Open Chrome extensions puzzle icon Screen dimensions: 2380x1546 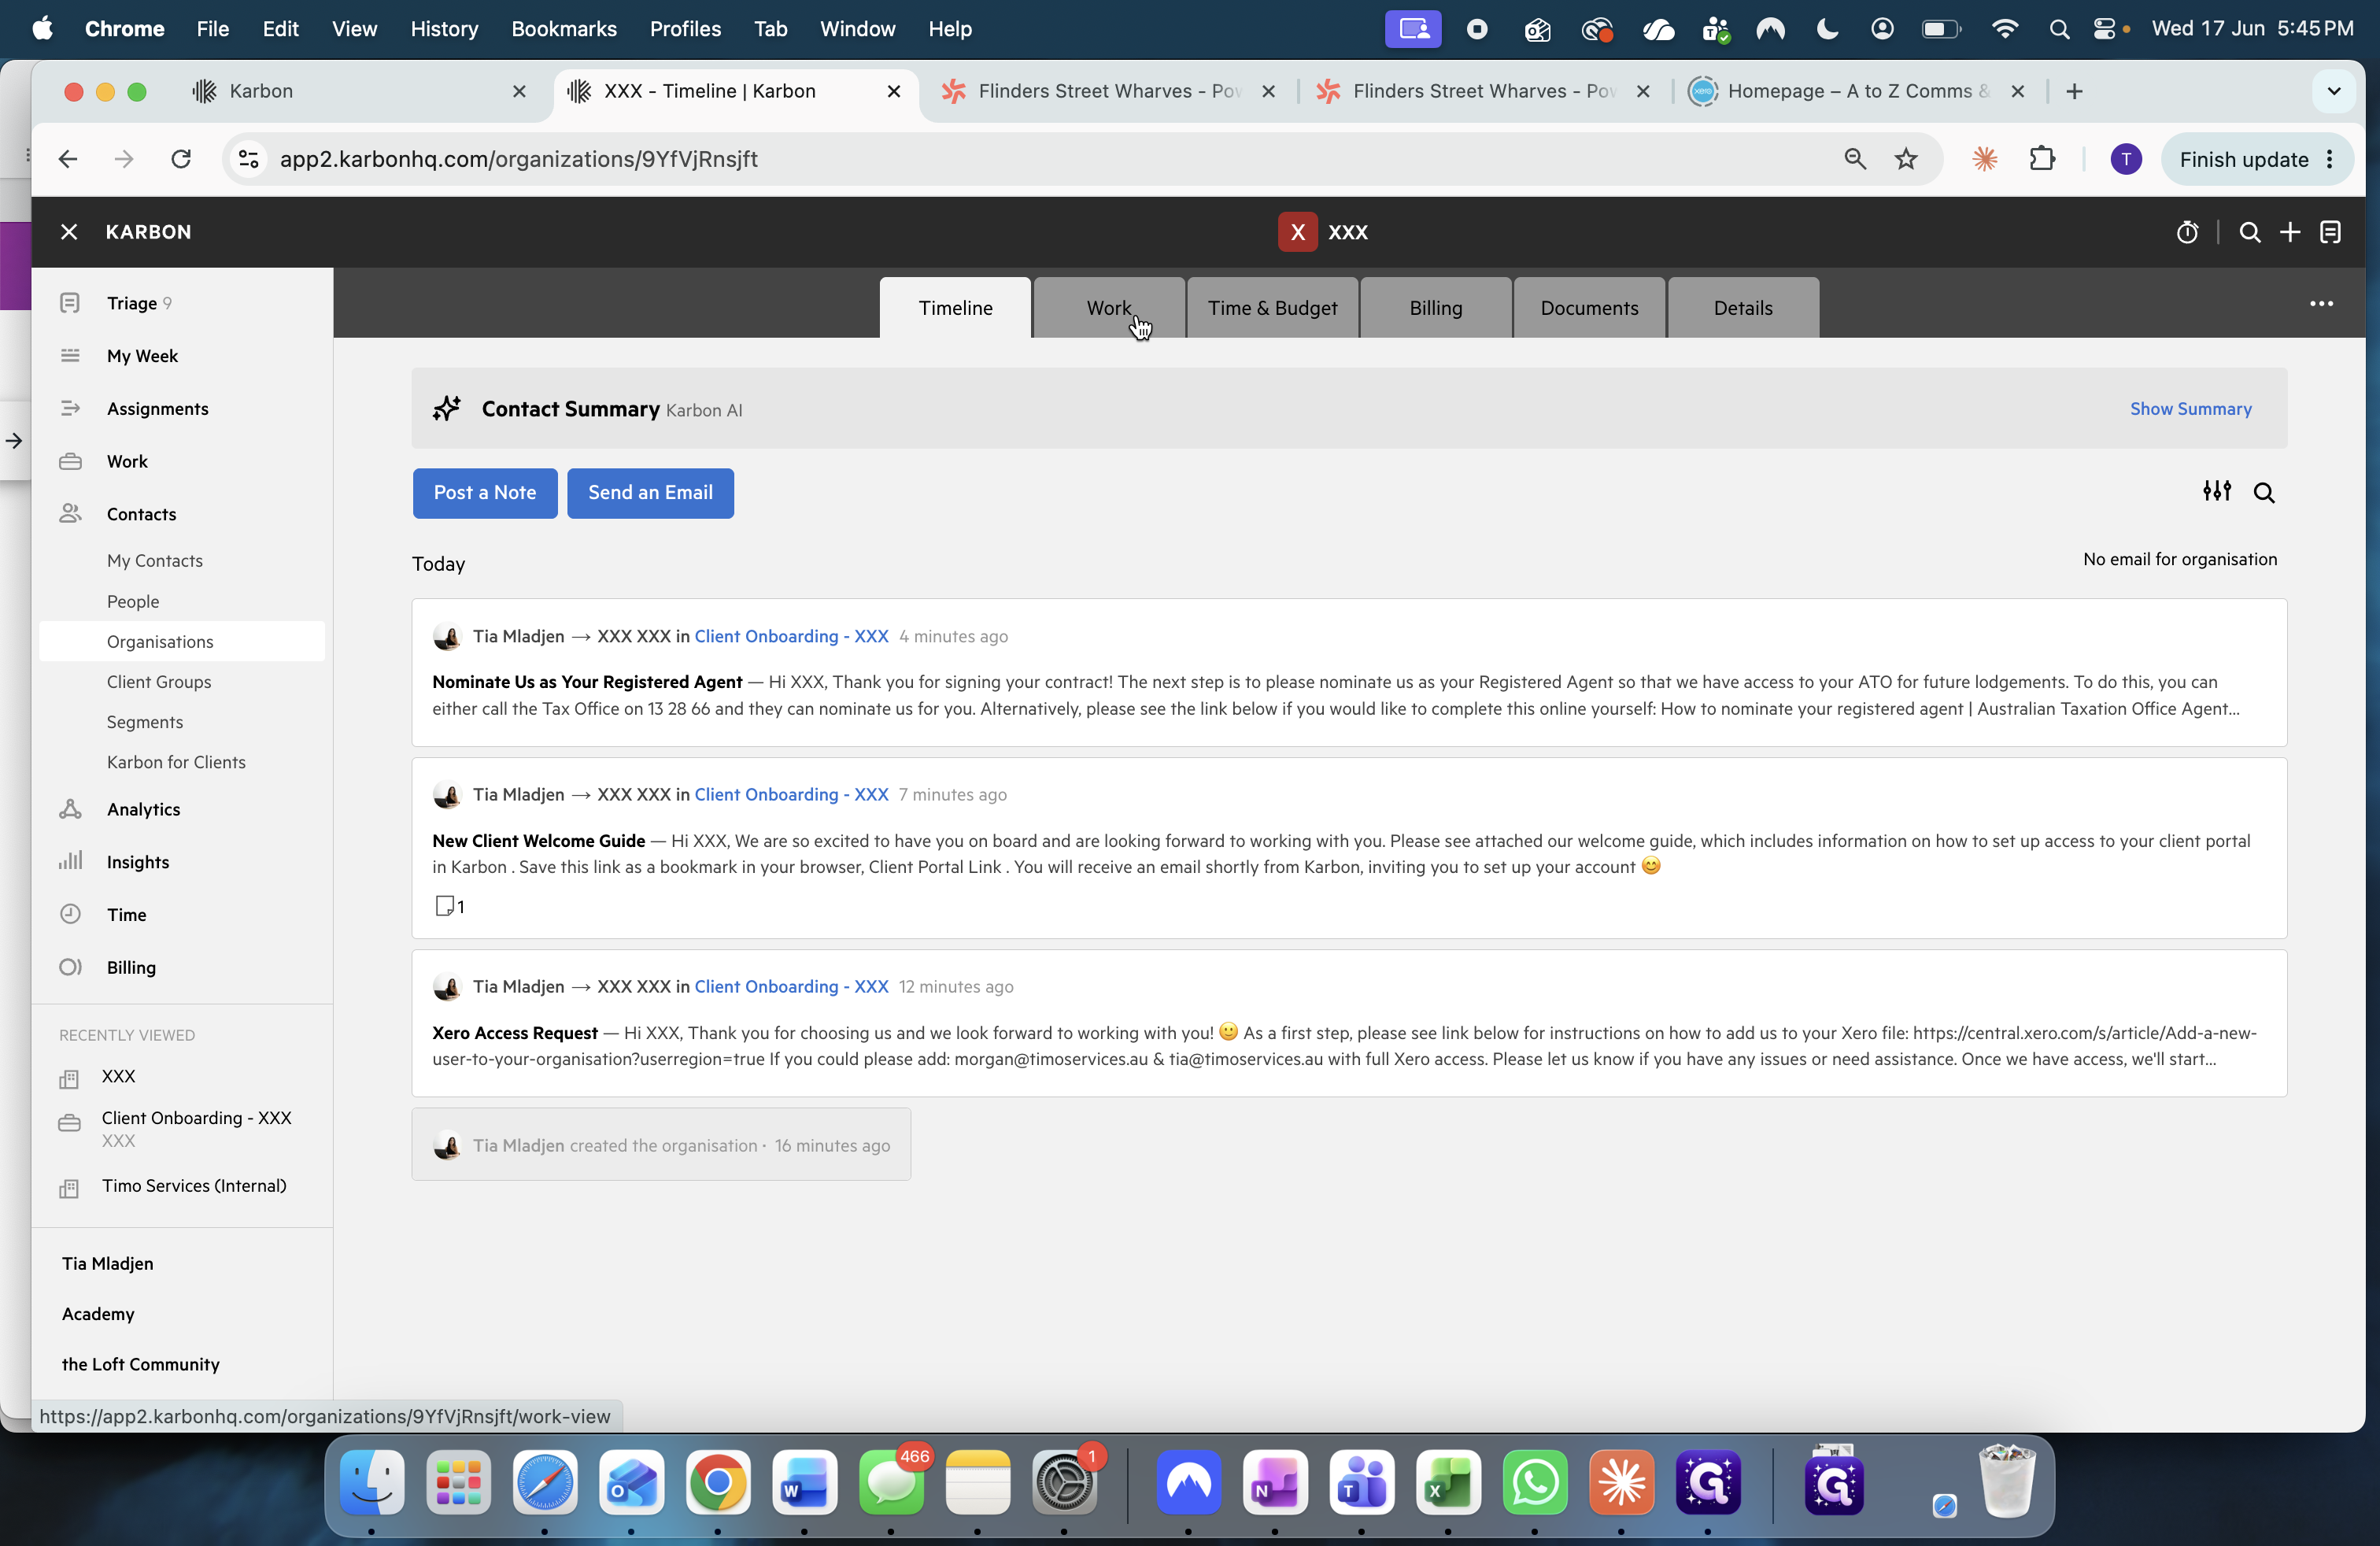[x=2042, y=159]
